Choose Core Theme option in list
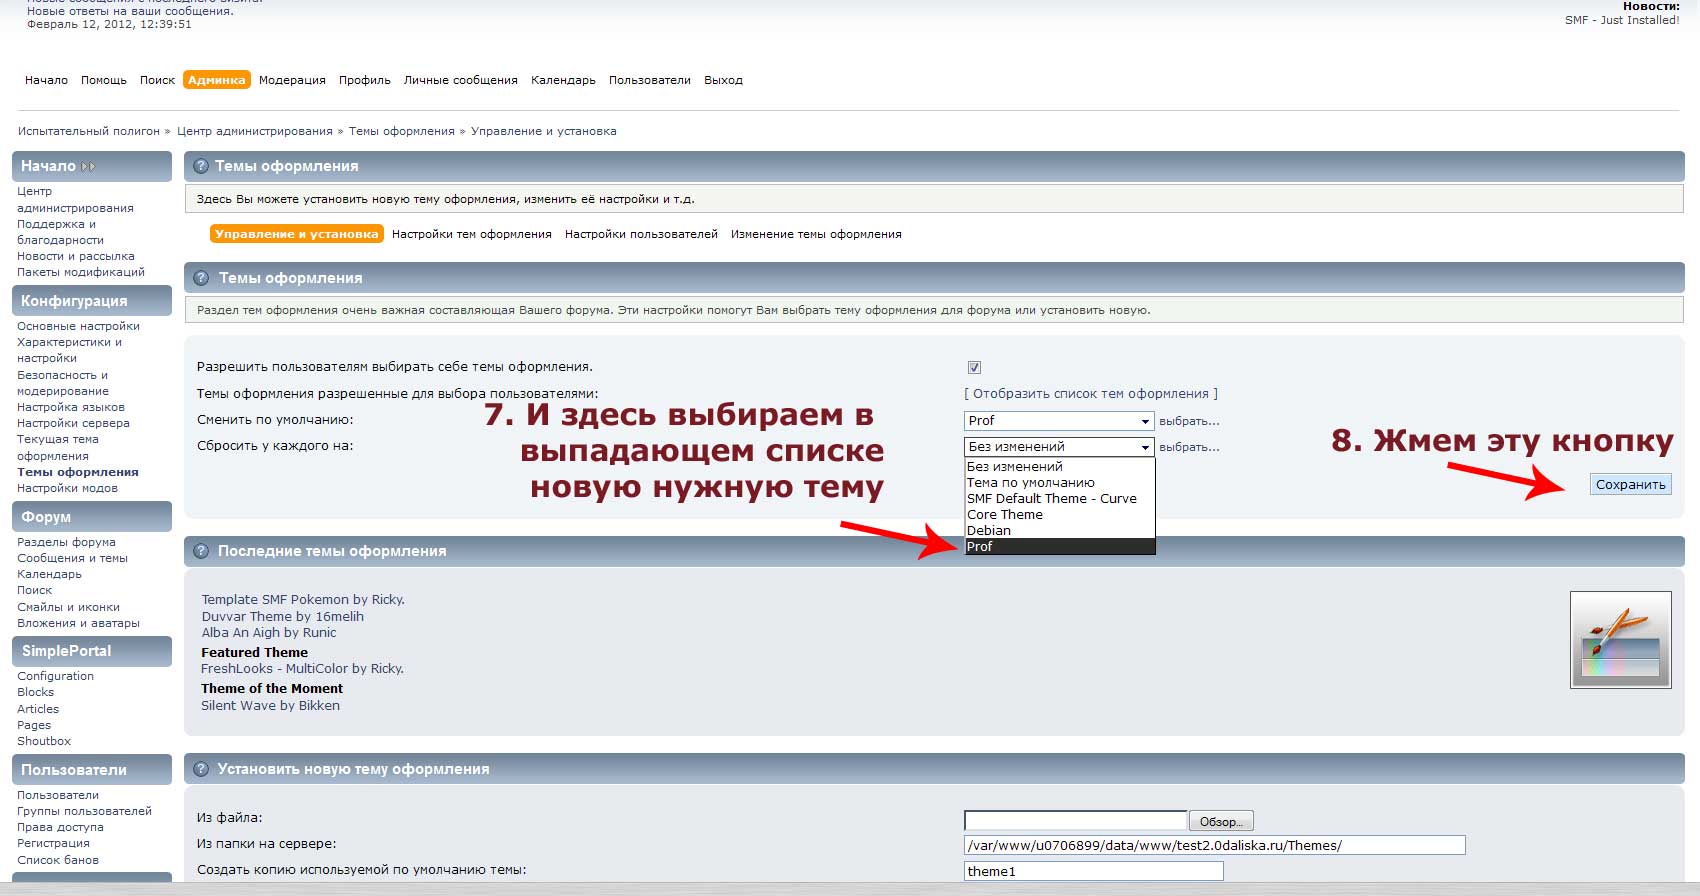The height and width of the screenshot is (896, 1700). pyautogui.click(x=1059, y=515)
